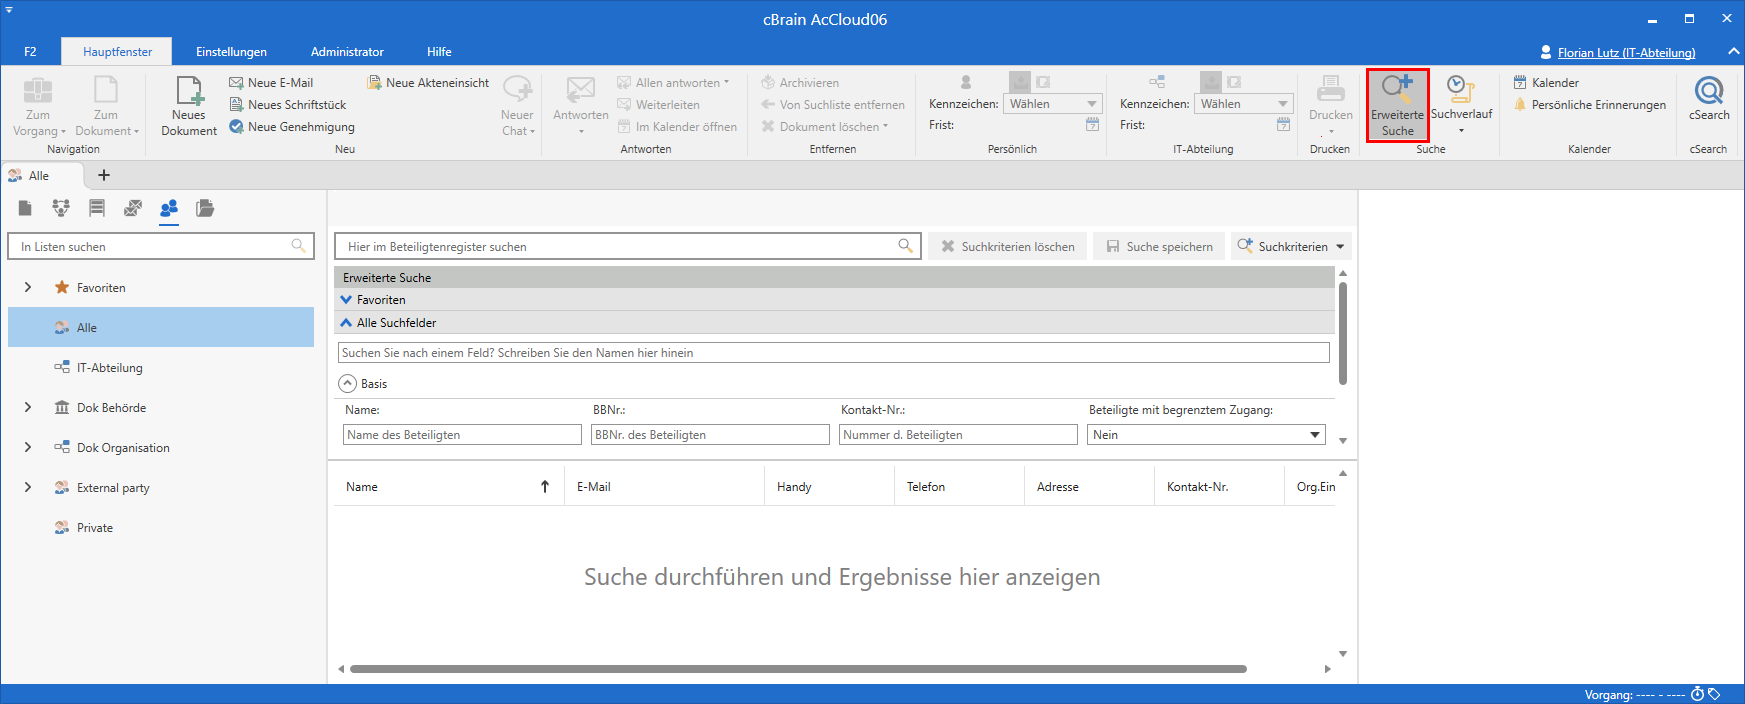The height and width of the screenshot is (704, 1745).
Task: Toggle the Name column sort arrow
Action: [x=545, y=487]
